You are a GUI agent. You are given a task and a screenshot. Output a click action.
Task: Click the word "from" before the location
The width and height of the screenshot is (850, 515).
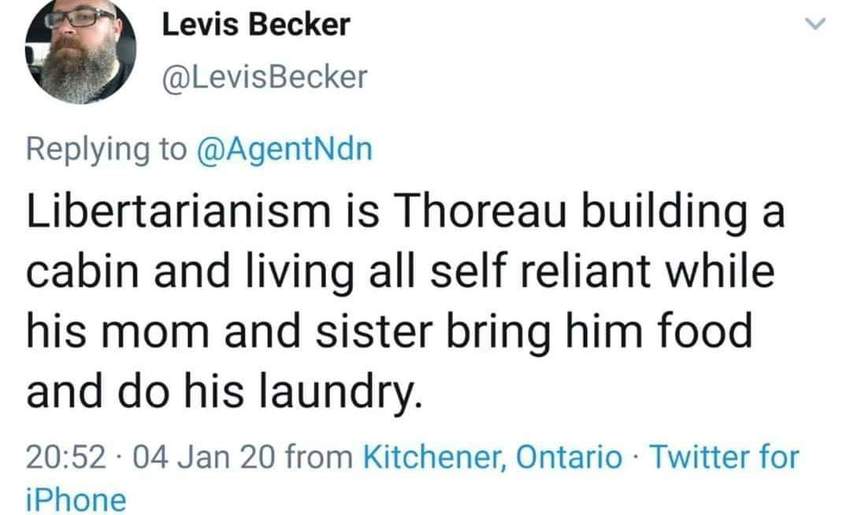coord(317,458)
